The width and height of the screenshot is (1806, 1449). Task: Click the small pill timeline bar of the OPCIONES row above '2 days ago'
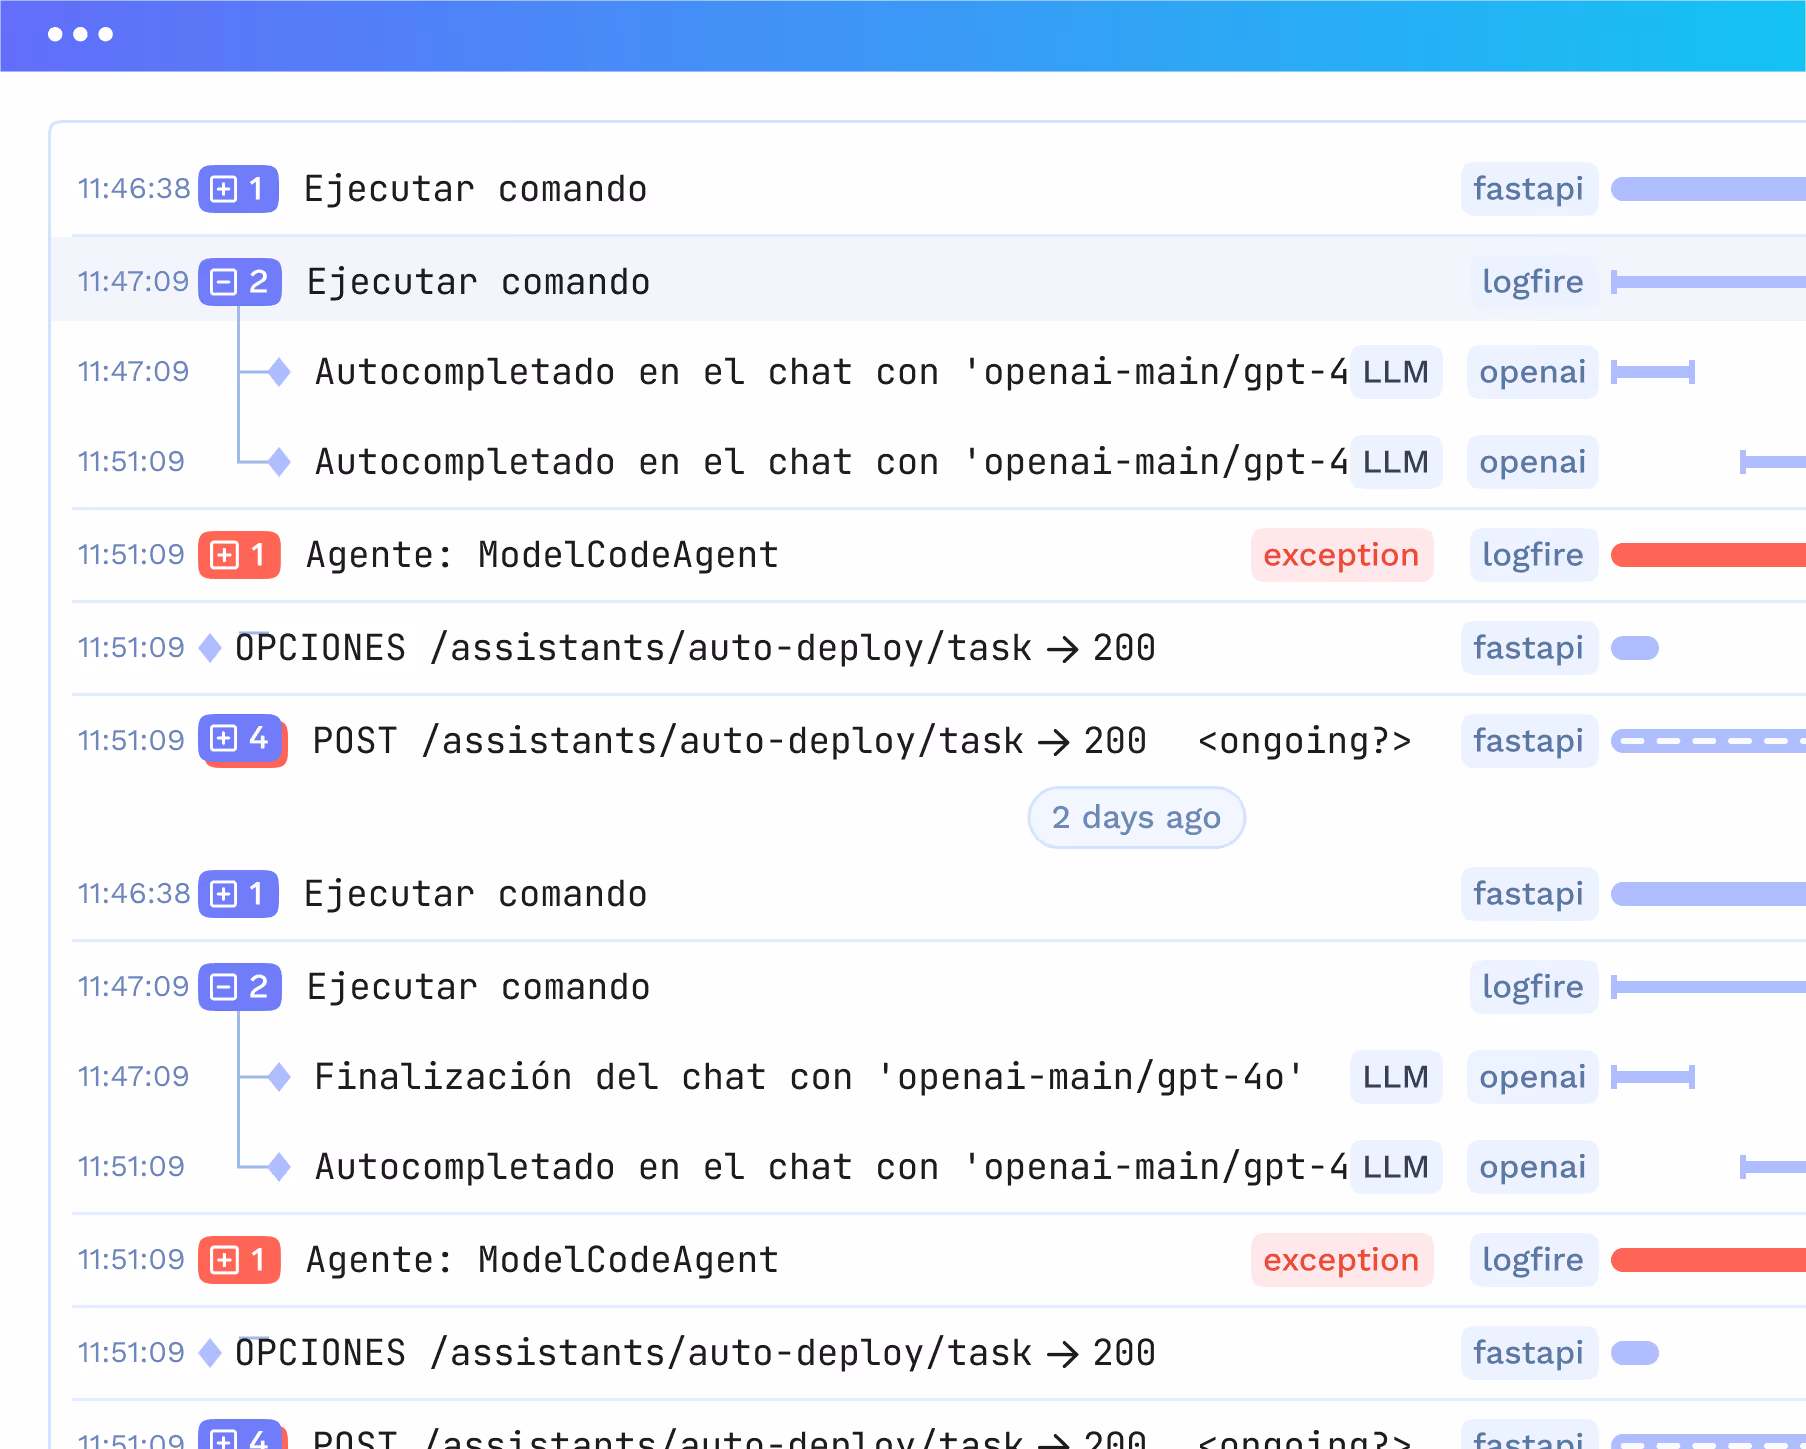[x=1635, y=648]
